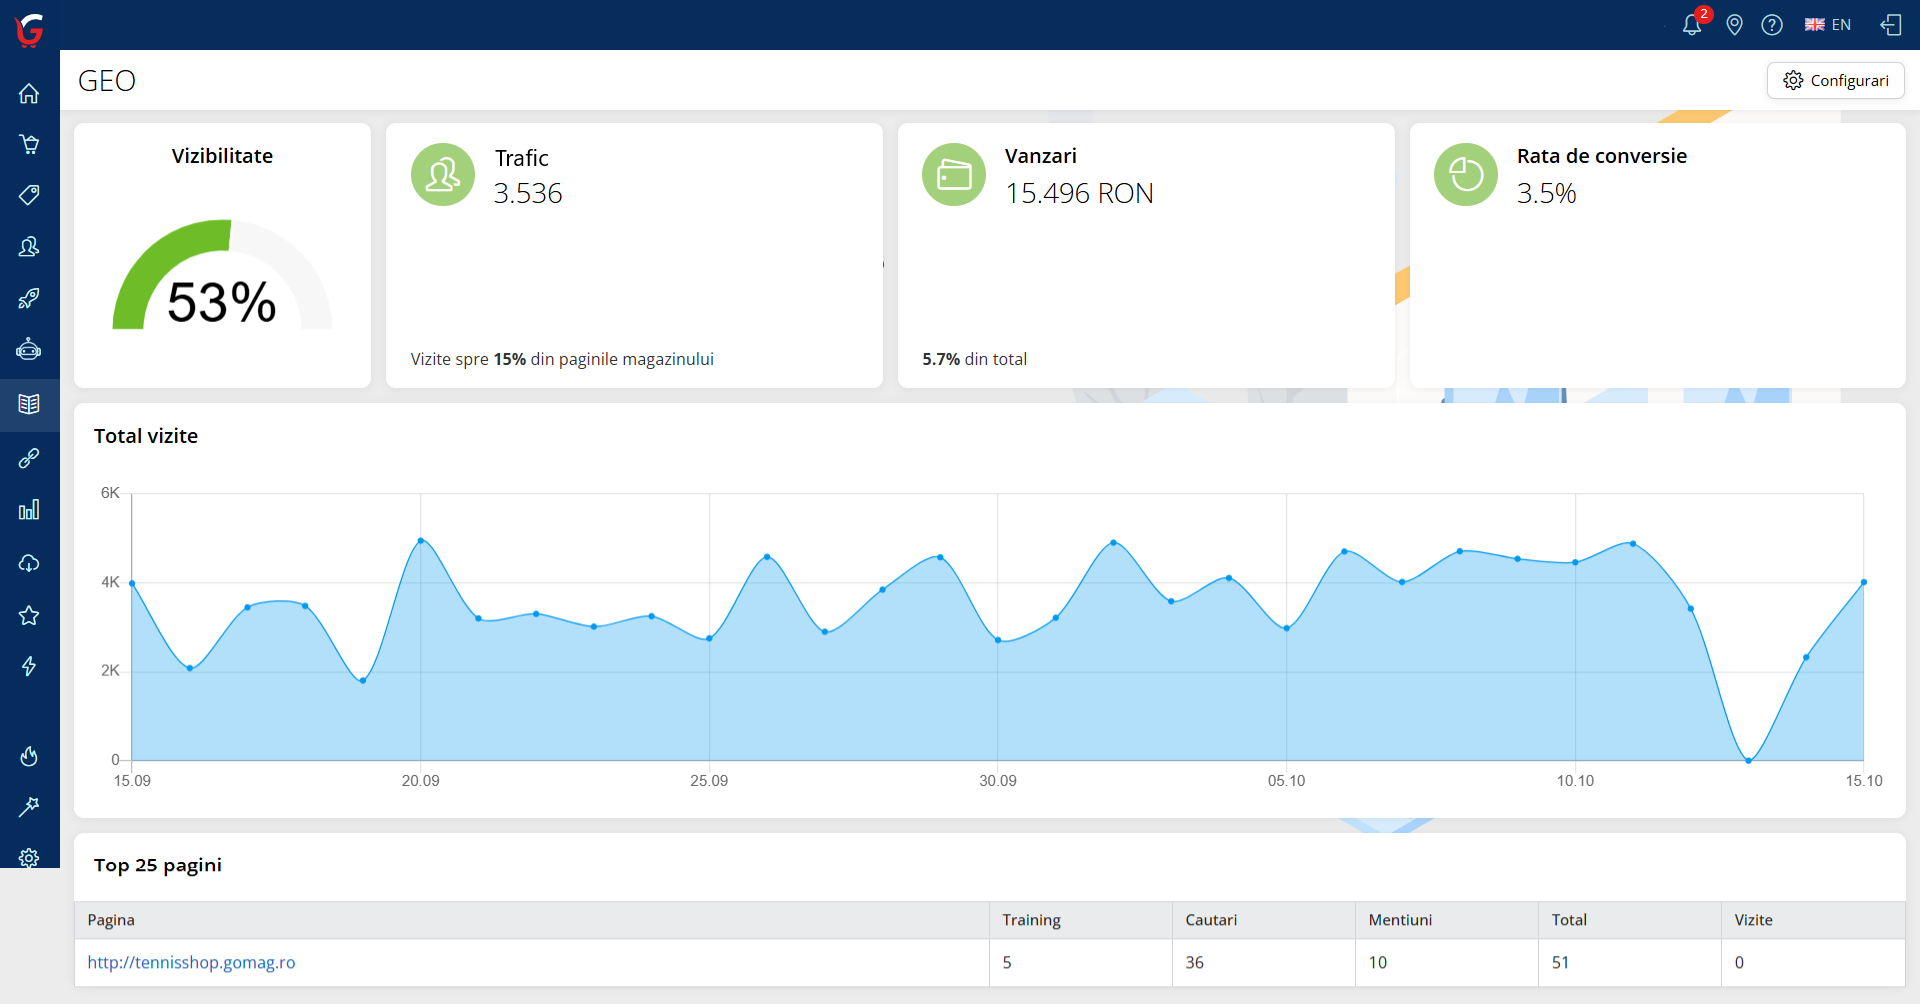1920x1004 pixels.
Task: Open the flame icon in sidebar
Action: [29, 756]
